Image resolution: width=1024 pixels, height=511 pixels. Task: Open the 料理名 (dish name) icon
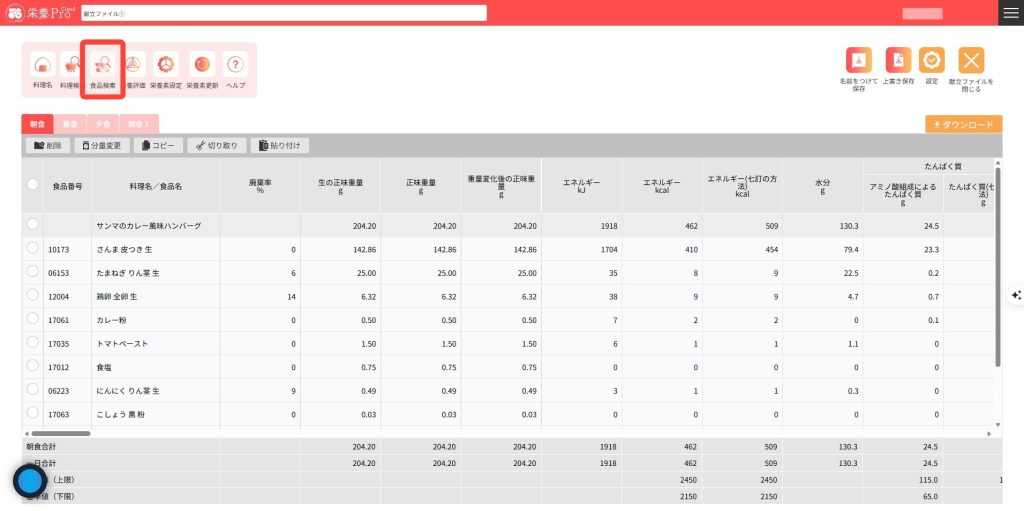click(42, 66)
